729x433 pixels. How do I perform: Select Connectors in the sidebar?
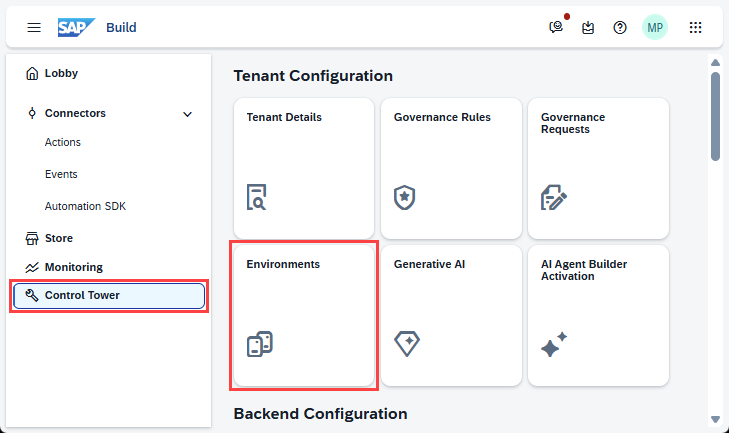[x=75, y=113]
